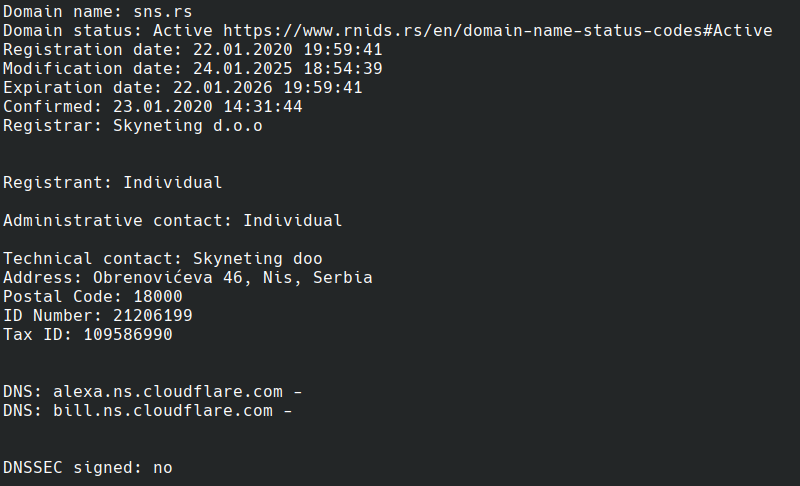Select the Registrar name Skyneting d.o.o
Image resolution: width=800 pixels, height=486 pixels.
(x=187, y=125)
